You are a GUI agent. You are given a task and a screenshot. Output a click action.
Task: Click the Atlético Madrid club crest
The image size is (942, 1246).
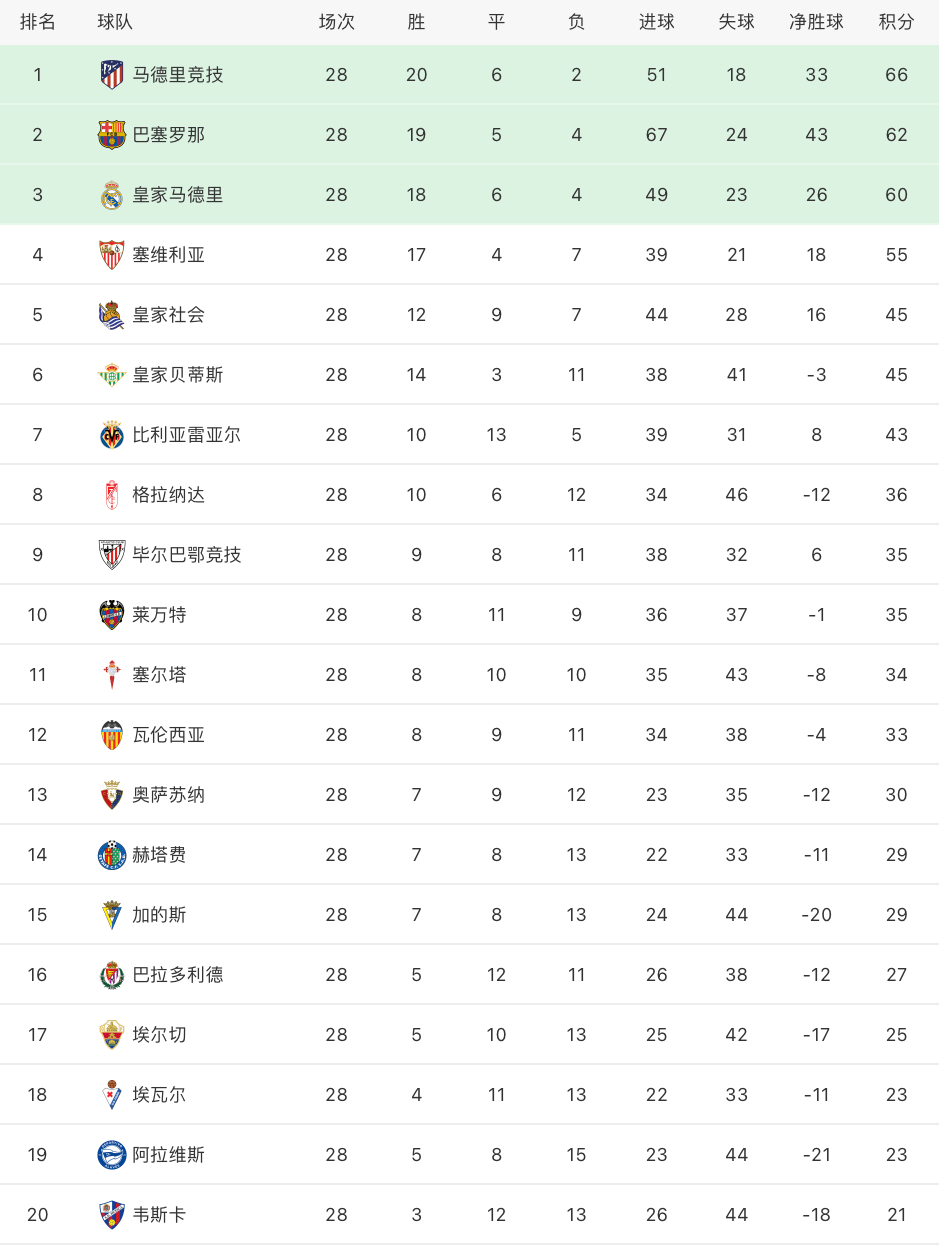112,74
